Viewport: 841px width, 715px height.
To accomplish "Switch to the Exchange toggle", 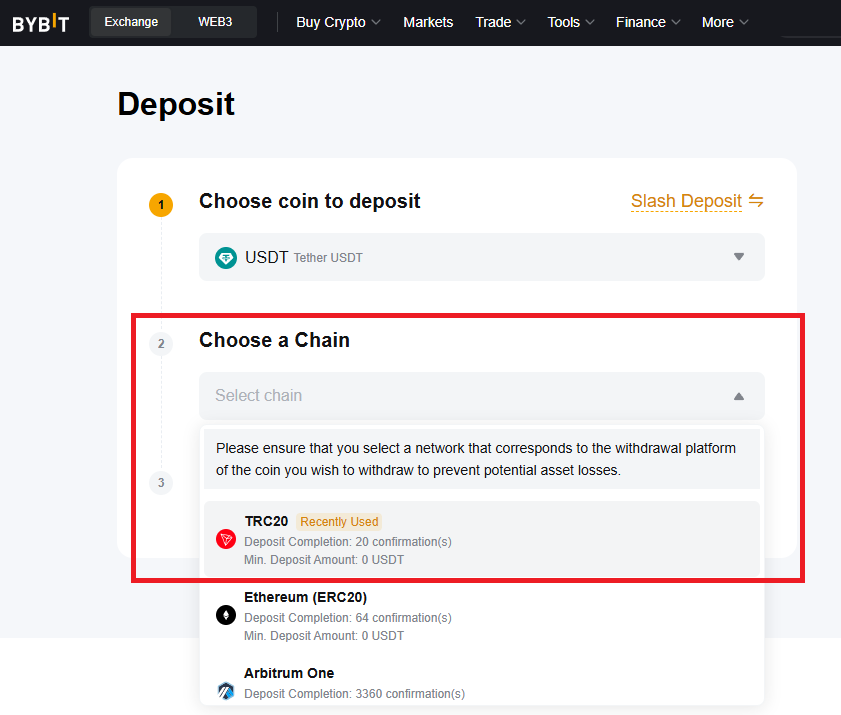I will point(131,22).
